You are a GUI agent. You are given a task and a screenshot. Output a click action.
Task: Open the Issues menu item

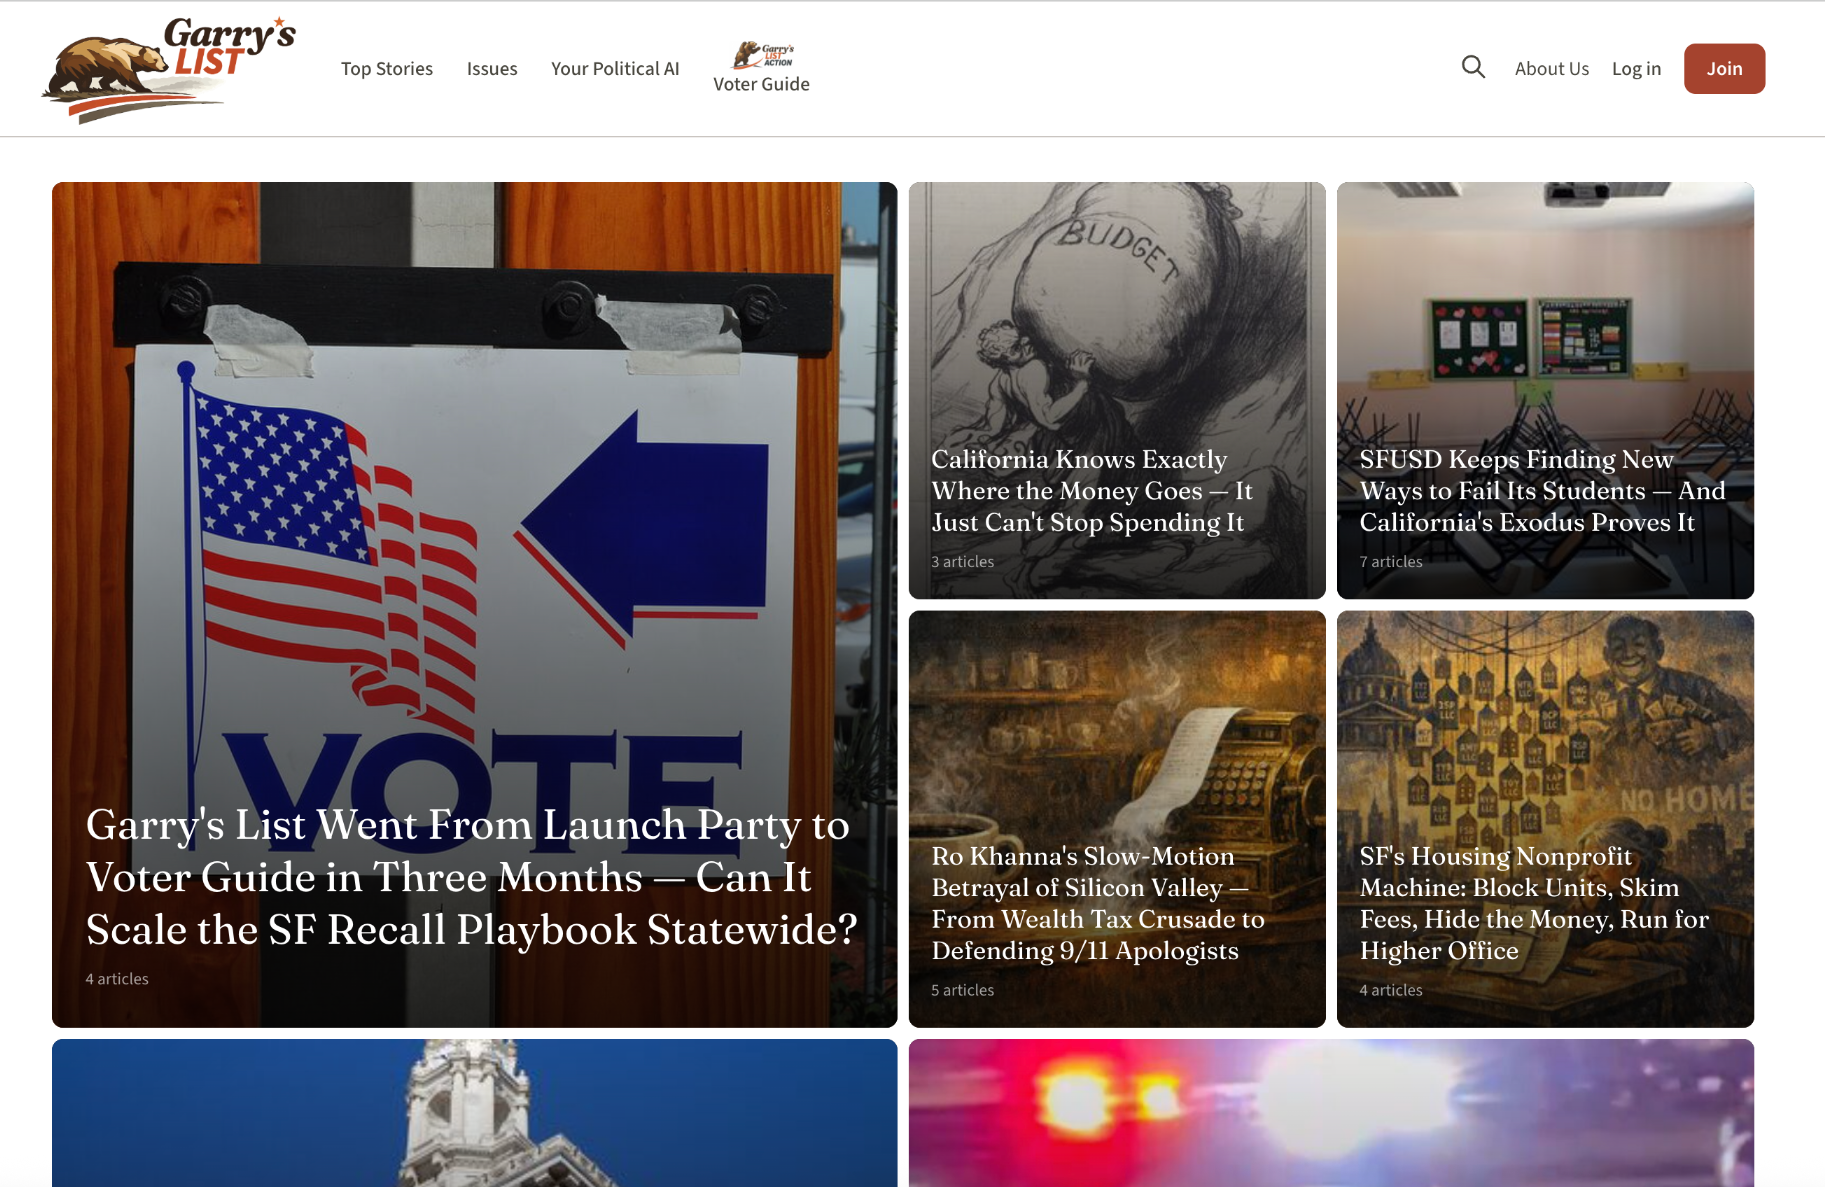[492, 68]
